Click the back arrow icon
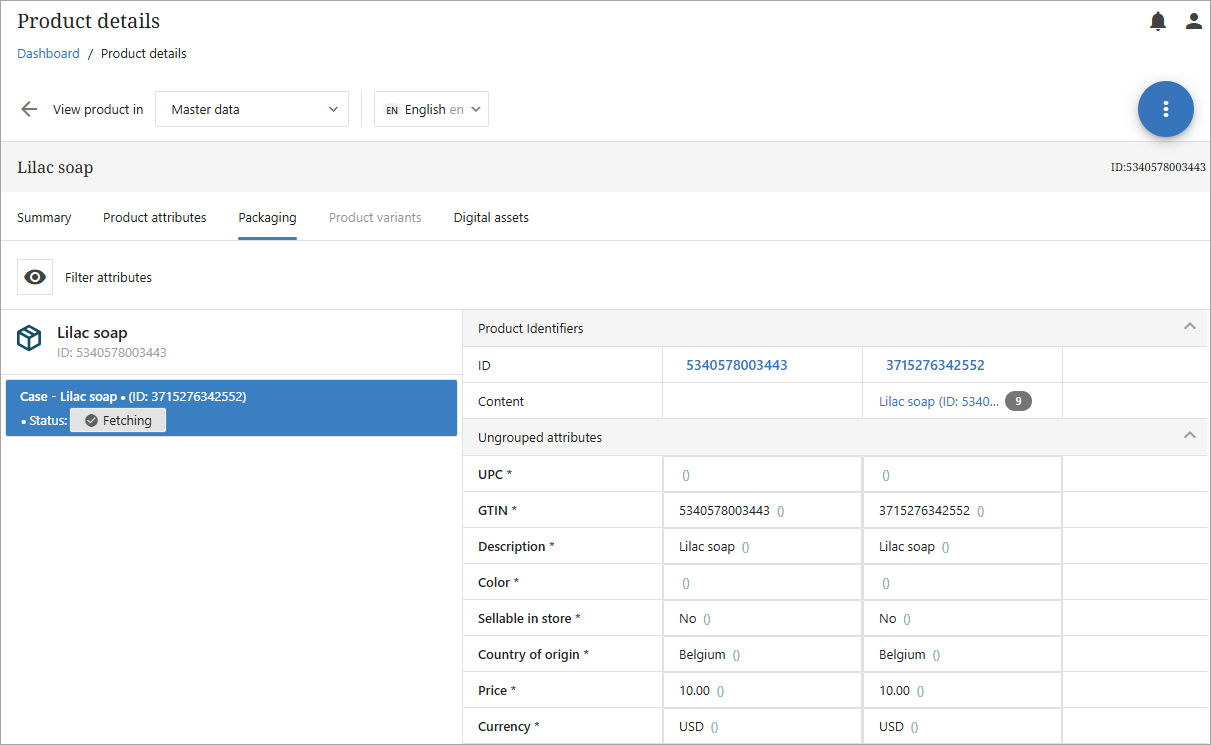Image resolution: width=1211 pixels, height=745 pixels. [x=29, y=109]
